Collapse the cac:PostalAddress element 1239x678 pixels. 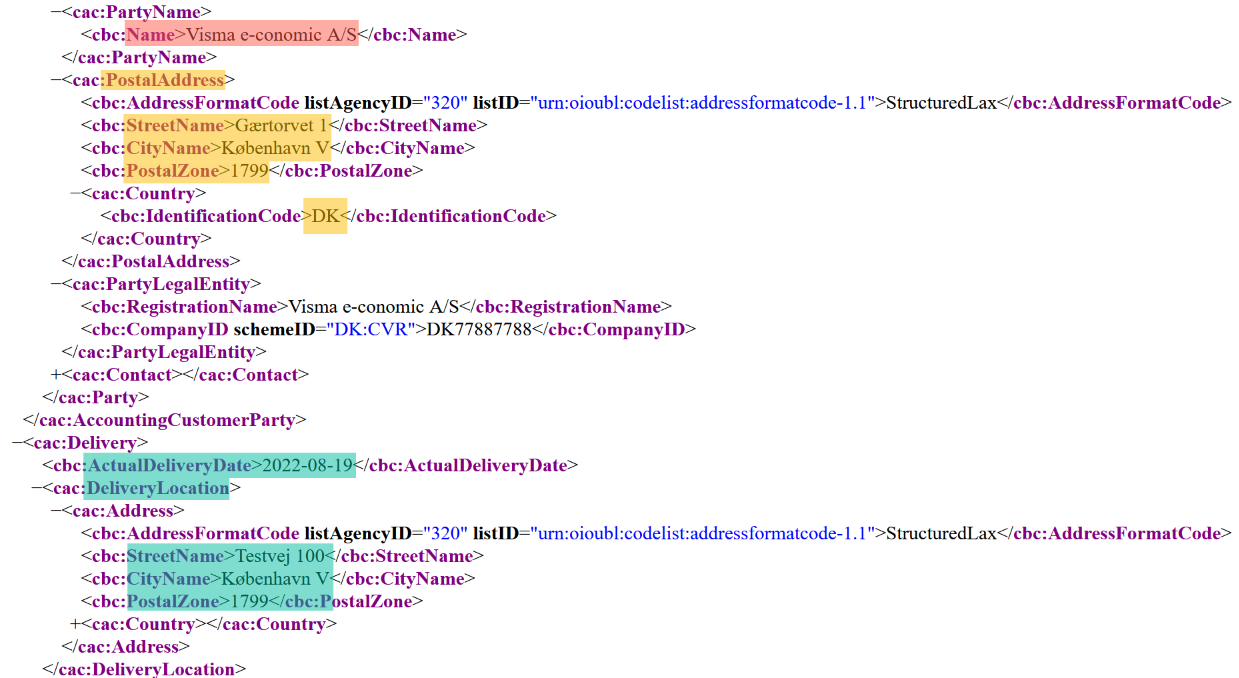[56, 80]
